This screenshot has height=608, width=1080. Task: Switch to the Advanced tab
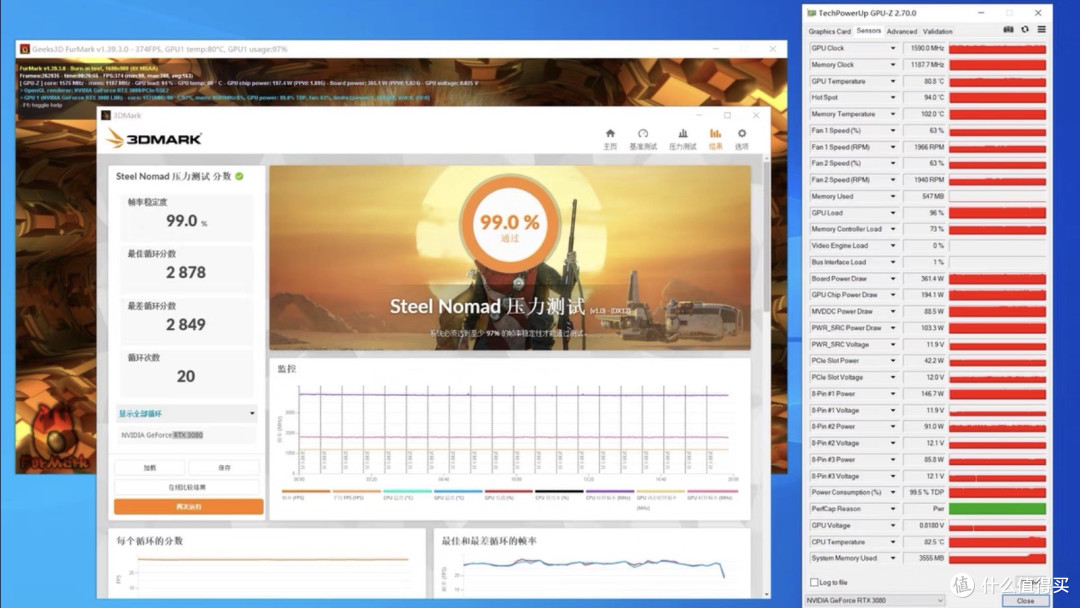(x=902, y=31)
